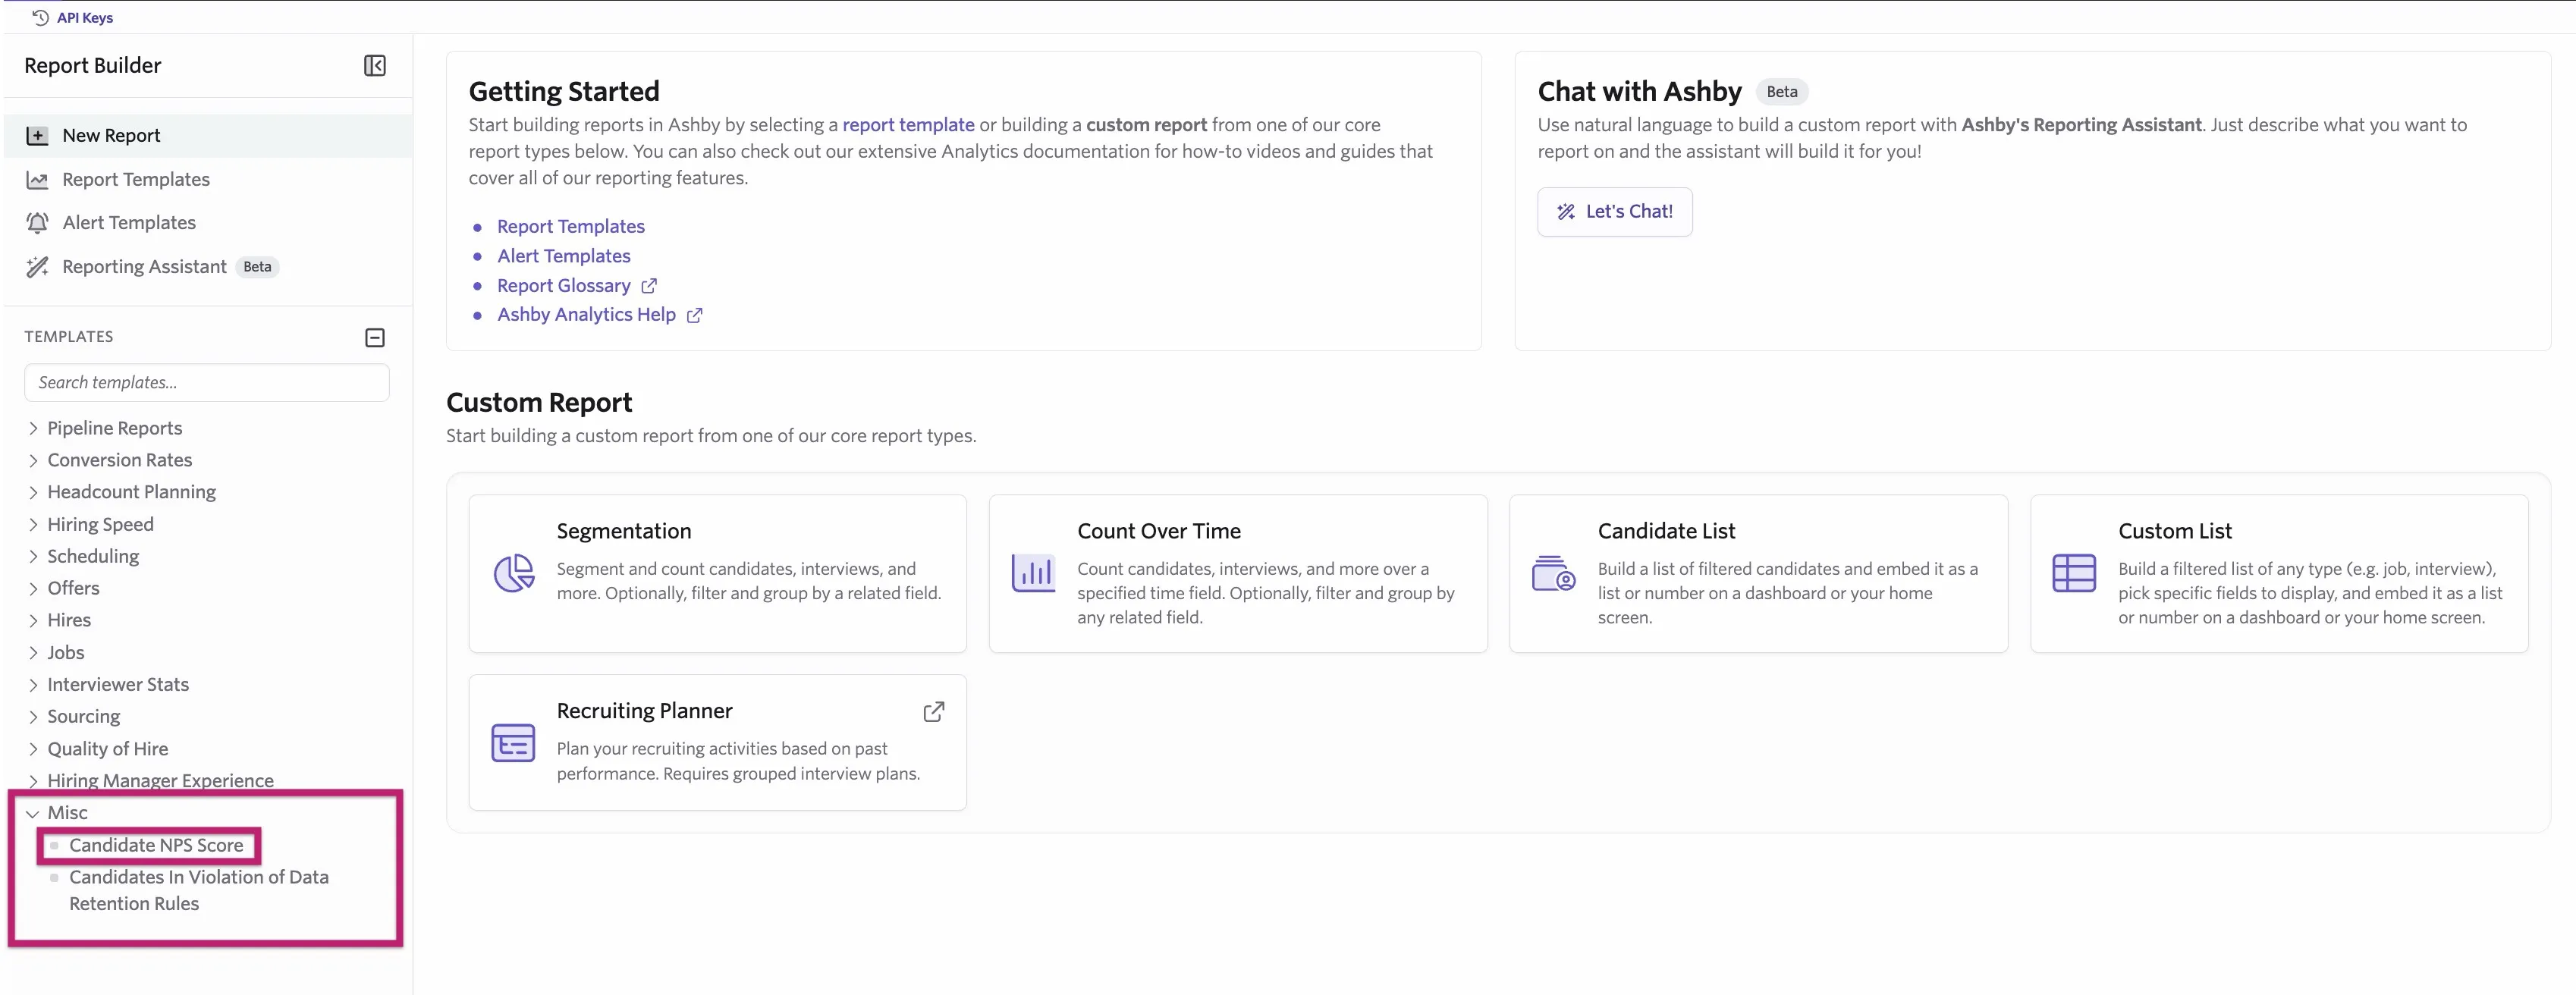Open Candidates In Violation of Data Retention Rules
The height and width of the screenshot is (995, 2576).
(x=199, y=891)
